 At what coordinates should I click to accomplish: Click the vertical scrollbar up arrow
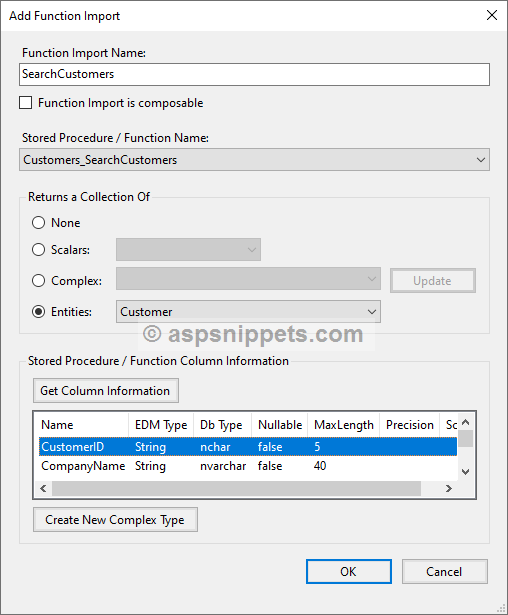[466, 422]
